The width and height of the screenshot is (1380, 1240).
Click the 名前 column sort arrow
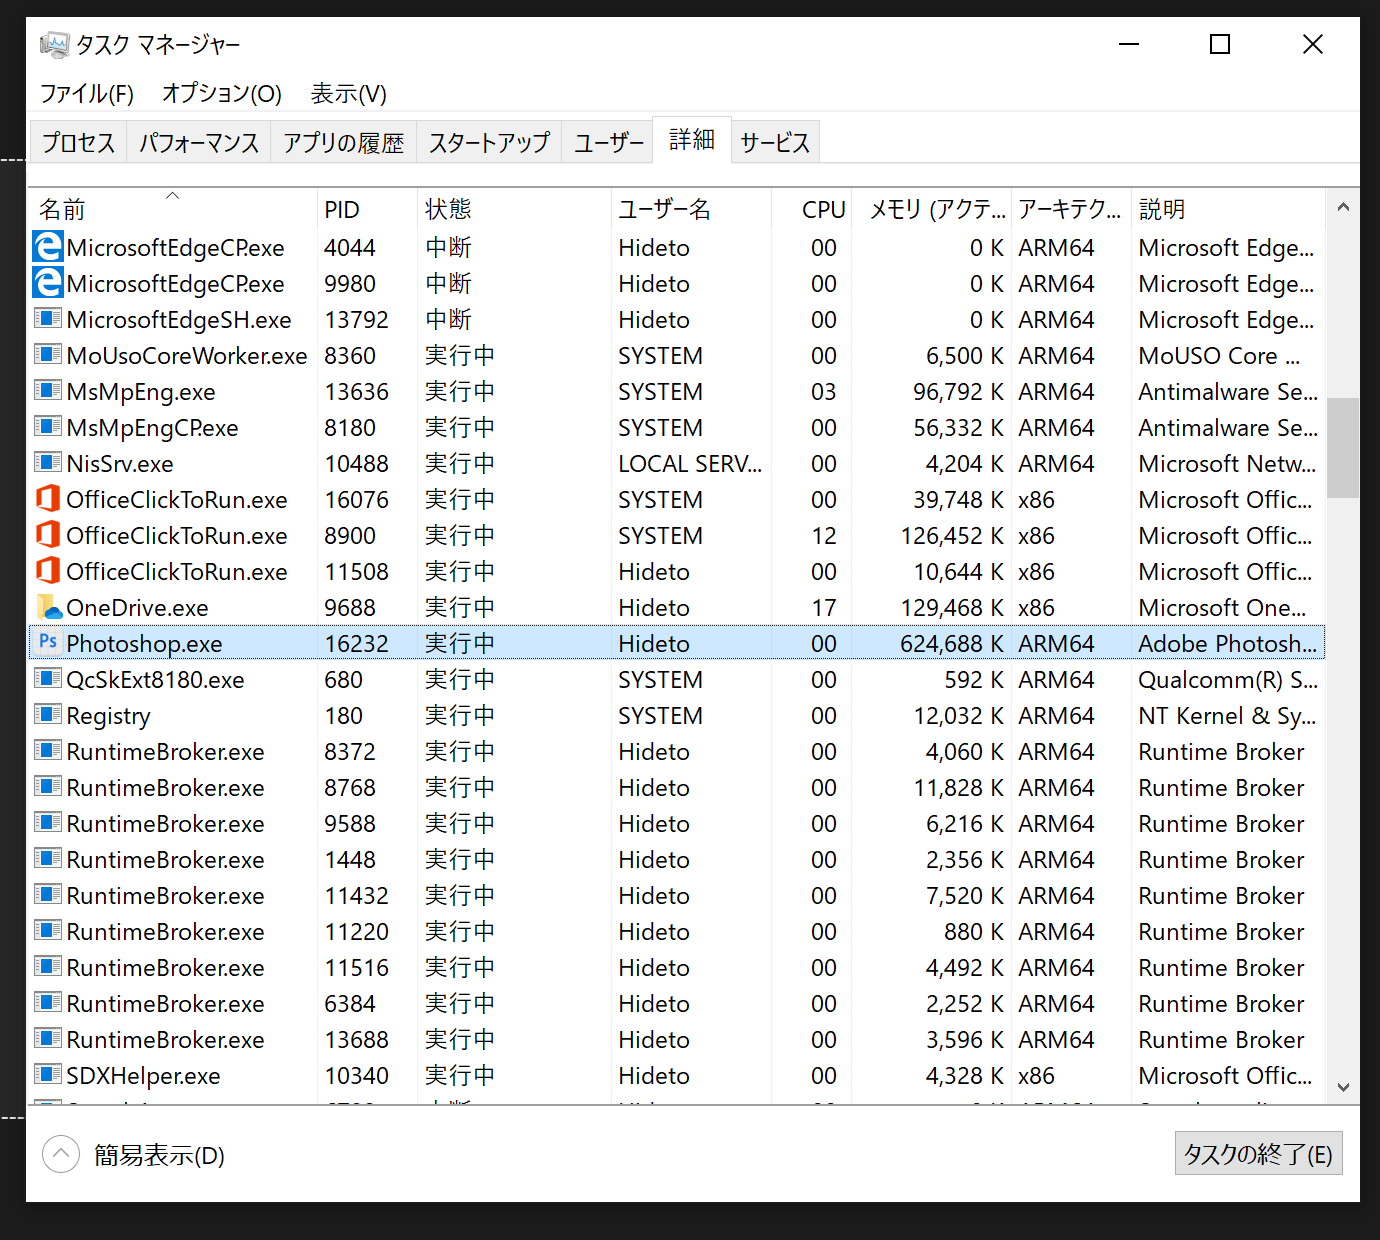click(170, 197)
